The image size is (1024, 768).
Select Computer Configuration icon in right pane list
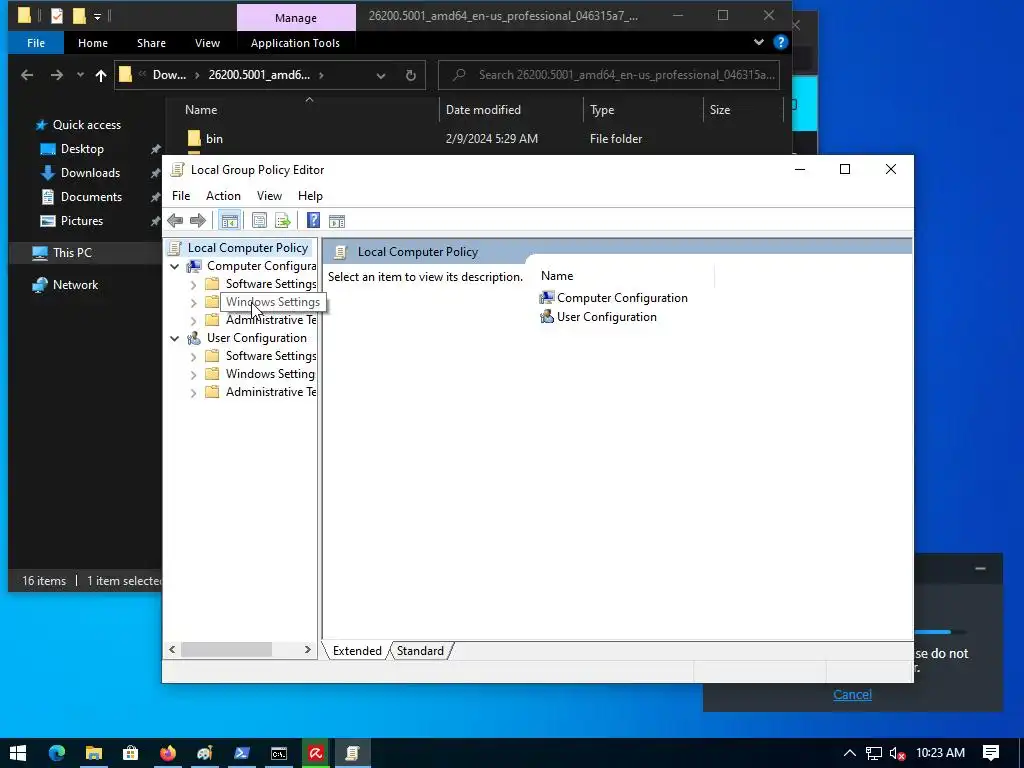547,298
